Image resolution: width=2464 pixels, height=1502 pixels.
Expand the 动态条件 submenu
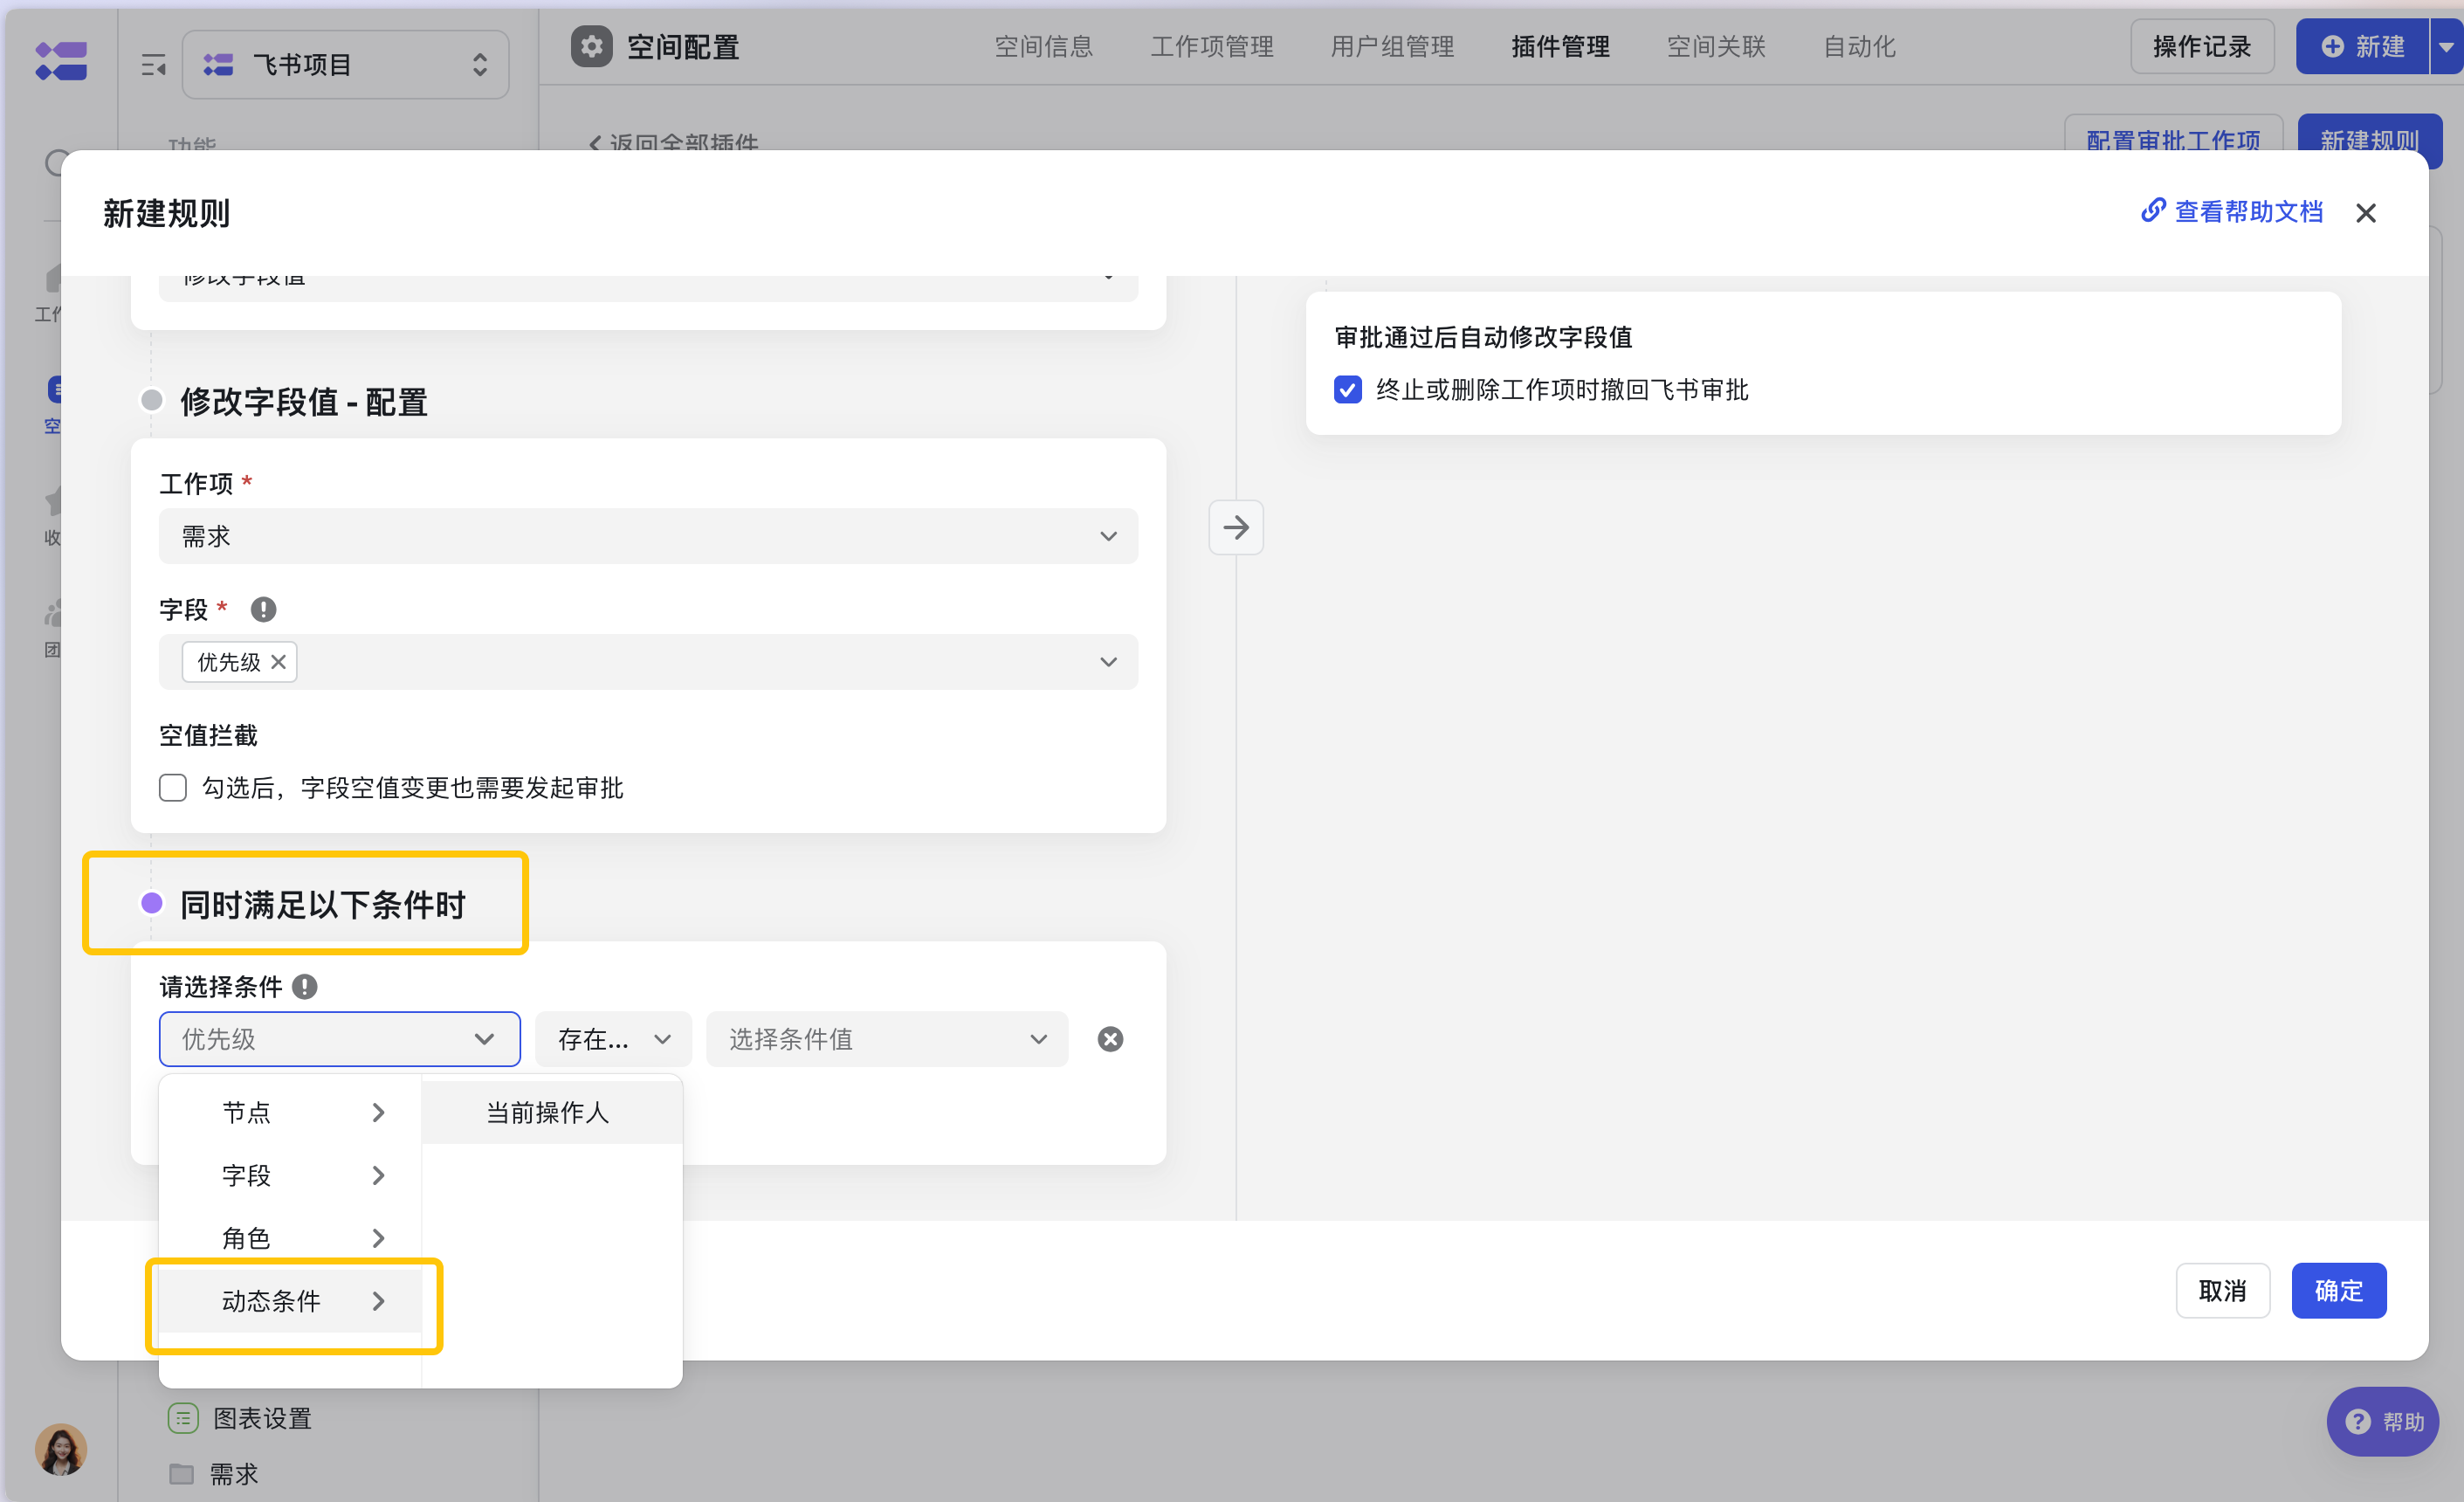click(291, 1301)
